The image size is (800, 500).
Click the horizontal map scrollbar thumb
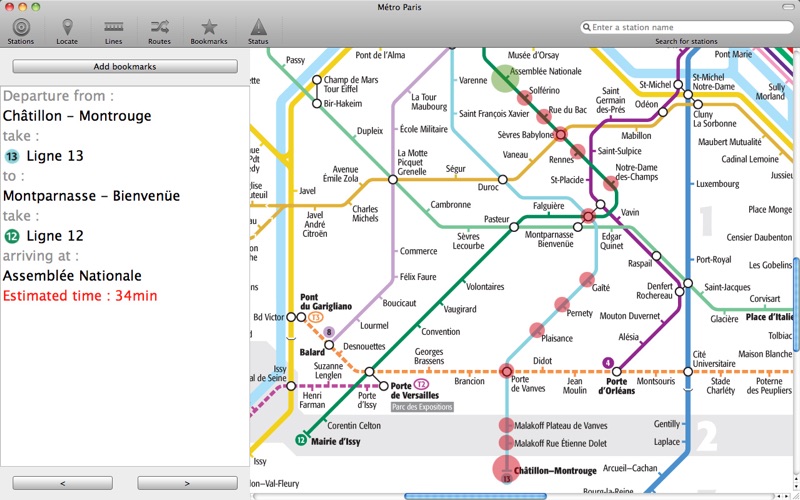click(x=476, y=496)
